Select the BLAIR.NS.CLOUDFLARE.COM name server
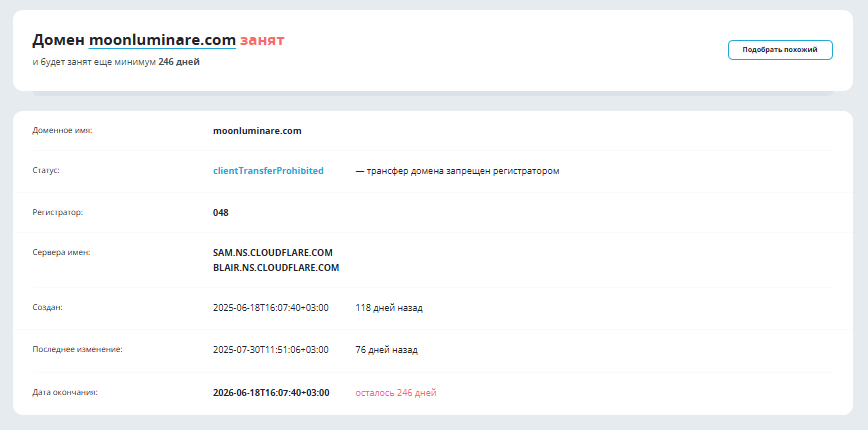This screenshot has height=430, width=868. click(276, 268)
